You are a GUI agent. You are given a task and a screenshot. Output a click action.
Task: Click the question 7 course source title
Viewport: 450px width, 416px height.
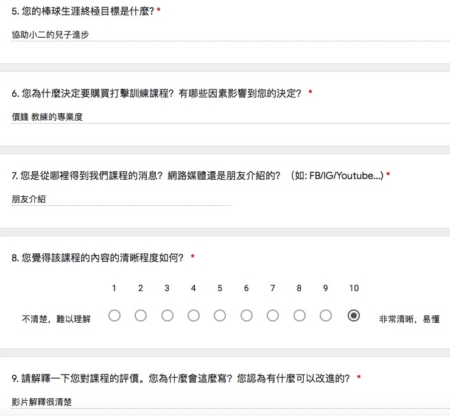tap(197, 176)
